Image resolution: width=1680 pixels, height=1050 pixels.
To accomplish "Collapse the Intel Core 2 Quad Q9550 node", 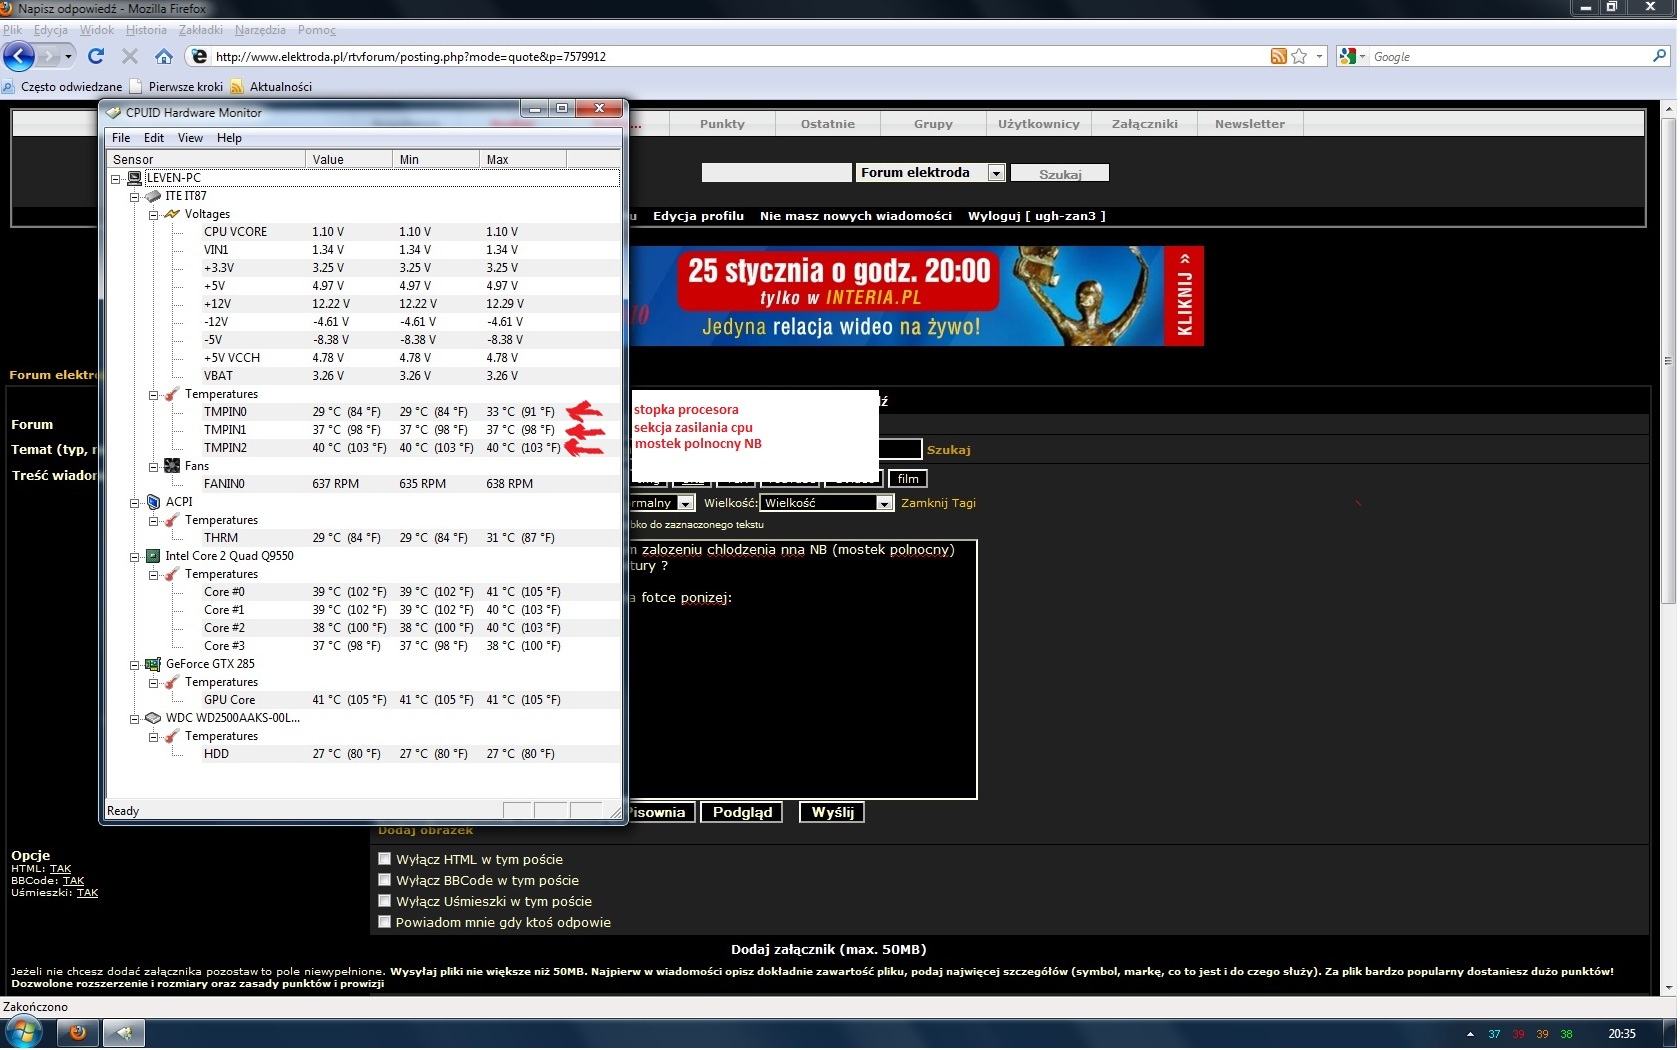I will [134, 557].
